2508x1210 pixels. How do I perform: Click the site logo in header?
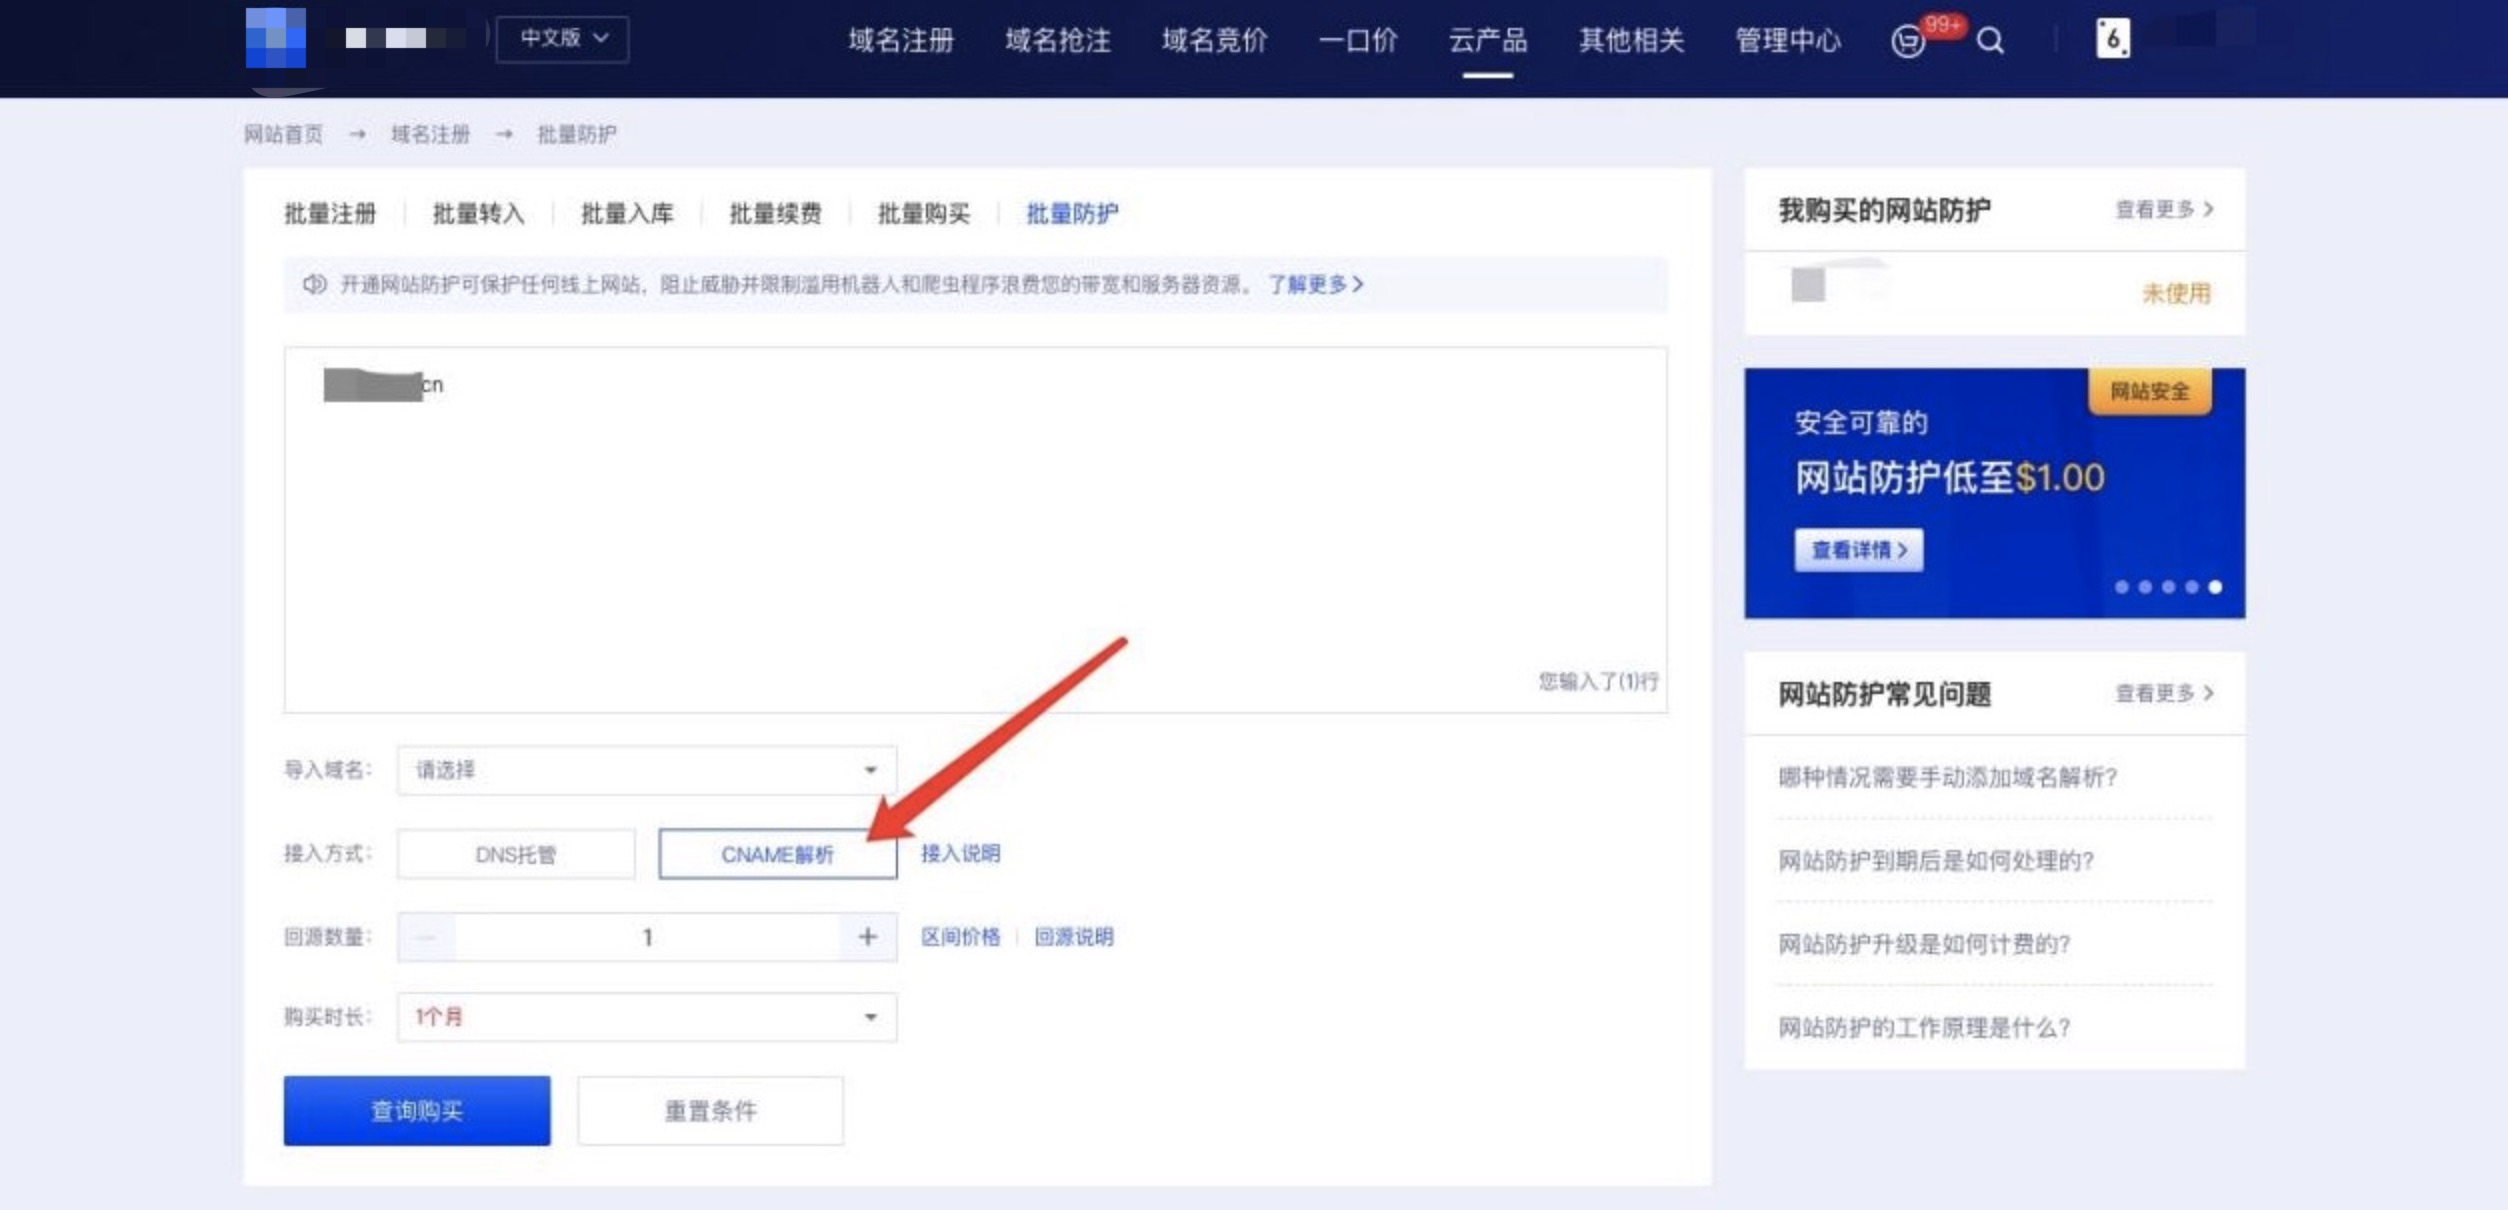coord(276,38)
